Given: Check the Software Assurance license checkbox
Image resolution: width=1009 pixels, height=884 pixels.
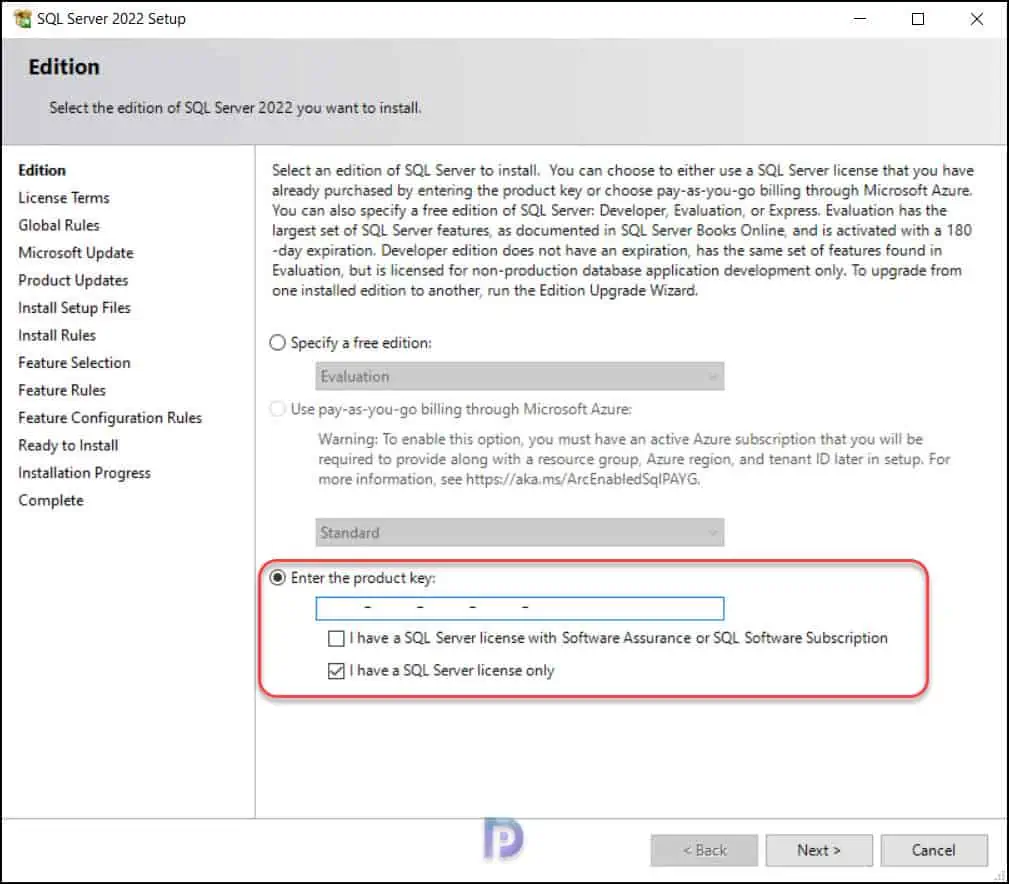Looking at the screenshot, I should [x=336, y=638].
